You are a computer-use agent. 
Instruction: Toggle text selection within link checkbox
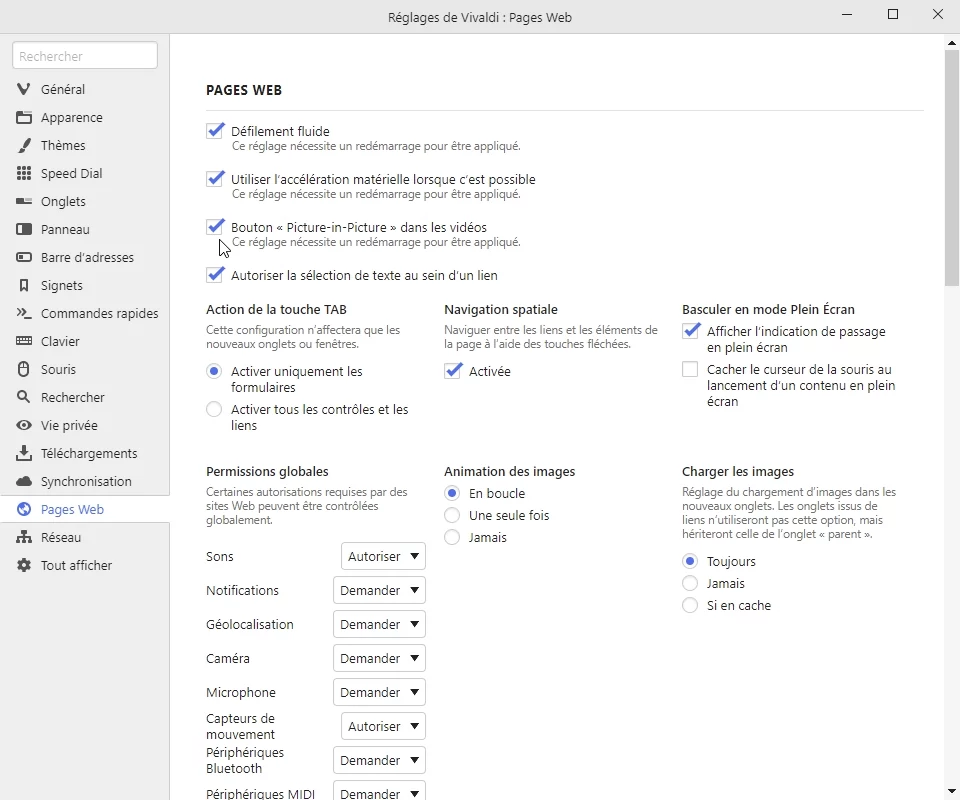pos(214,275)
